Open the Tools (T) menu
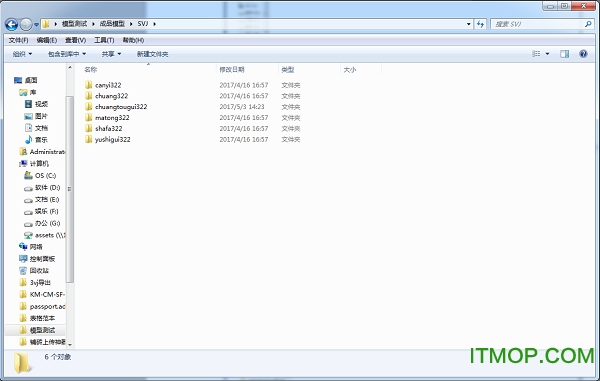 [x=104, y=40]
